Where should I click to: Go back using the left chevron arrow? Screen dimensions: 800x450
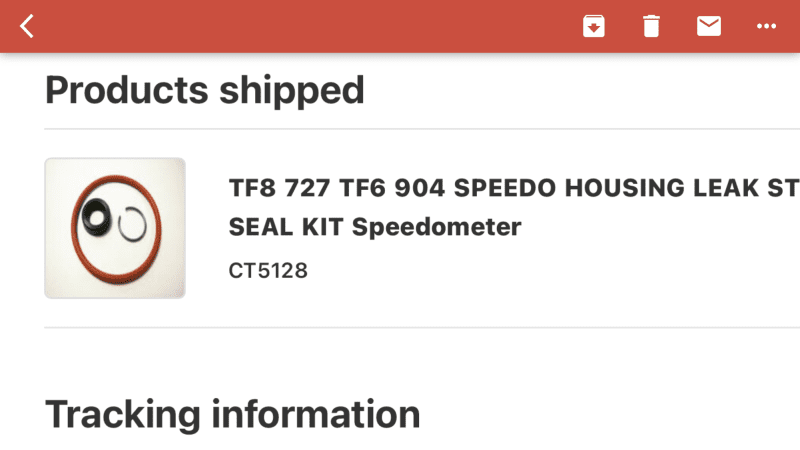(27, 26)
